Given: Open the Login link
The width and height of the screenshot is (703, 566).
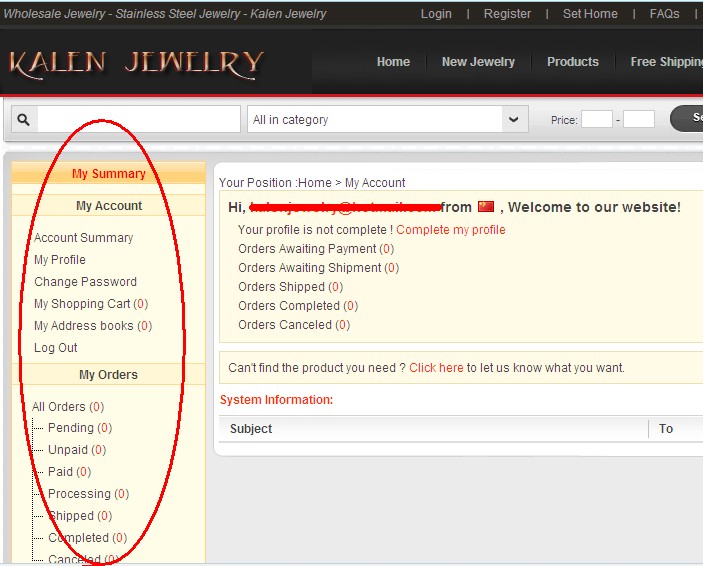Looking at the screenshot, I should [x=436, y=14].
